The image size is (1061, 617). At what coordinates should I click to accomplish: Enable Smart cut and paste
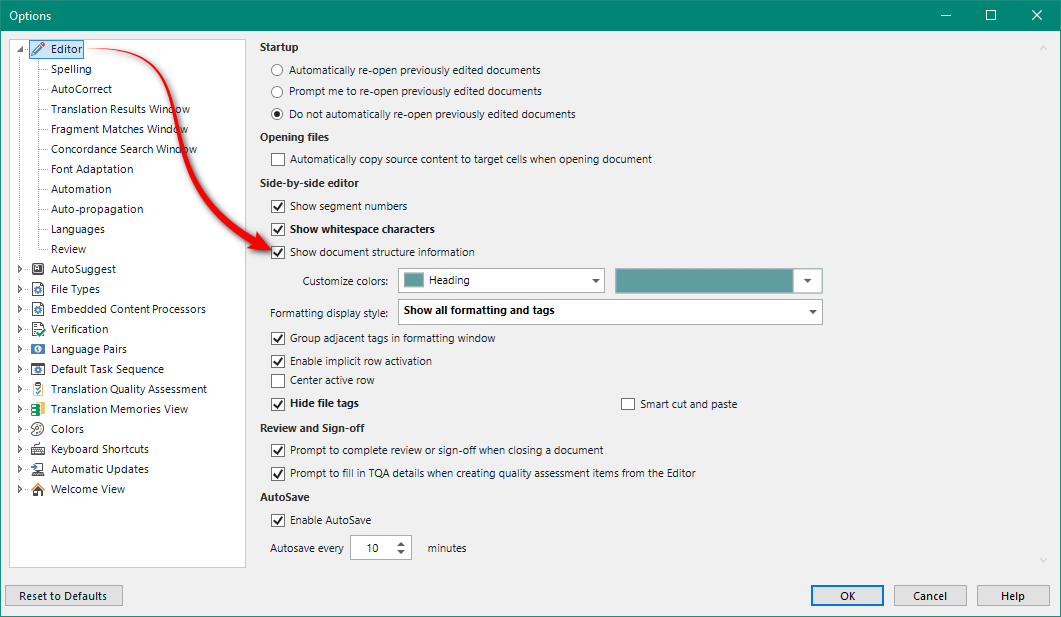[628, 404]
